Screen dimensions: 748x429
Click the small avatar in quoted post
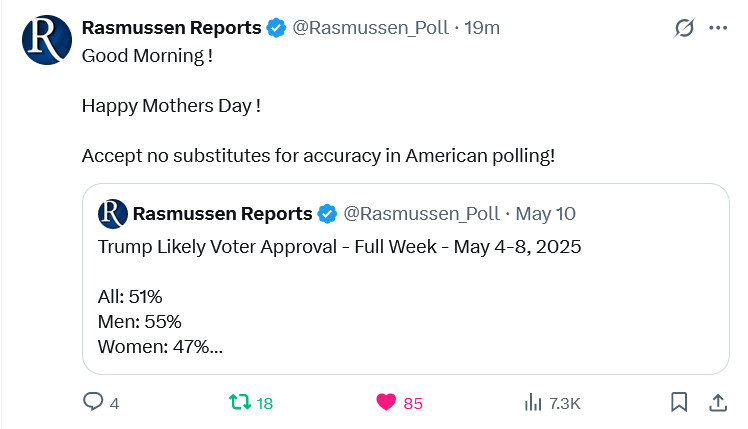click(113, 214)
